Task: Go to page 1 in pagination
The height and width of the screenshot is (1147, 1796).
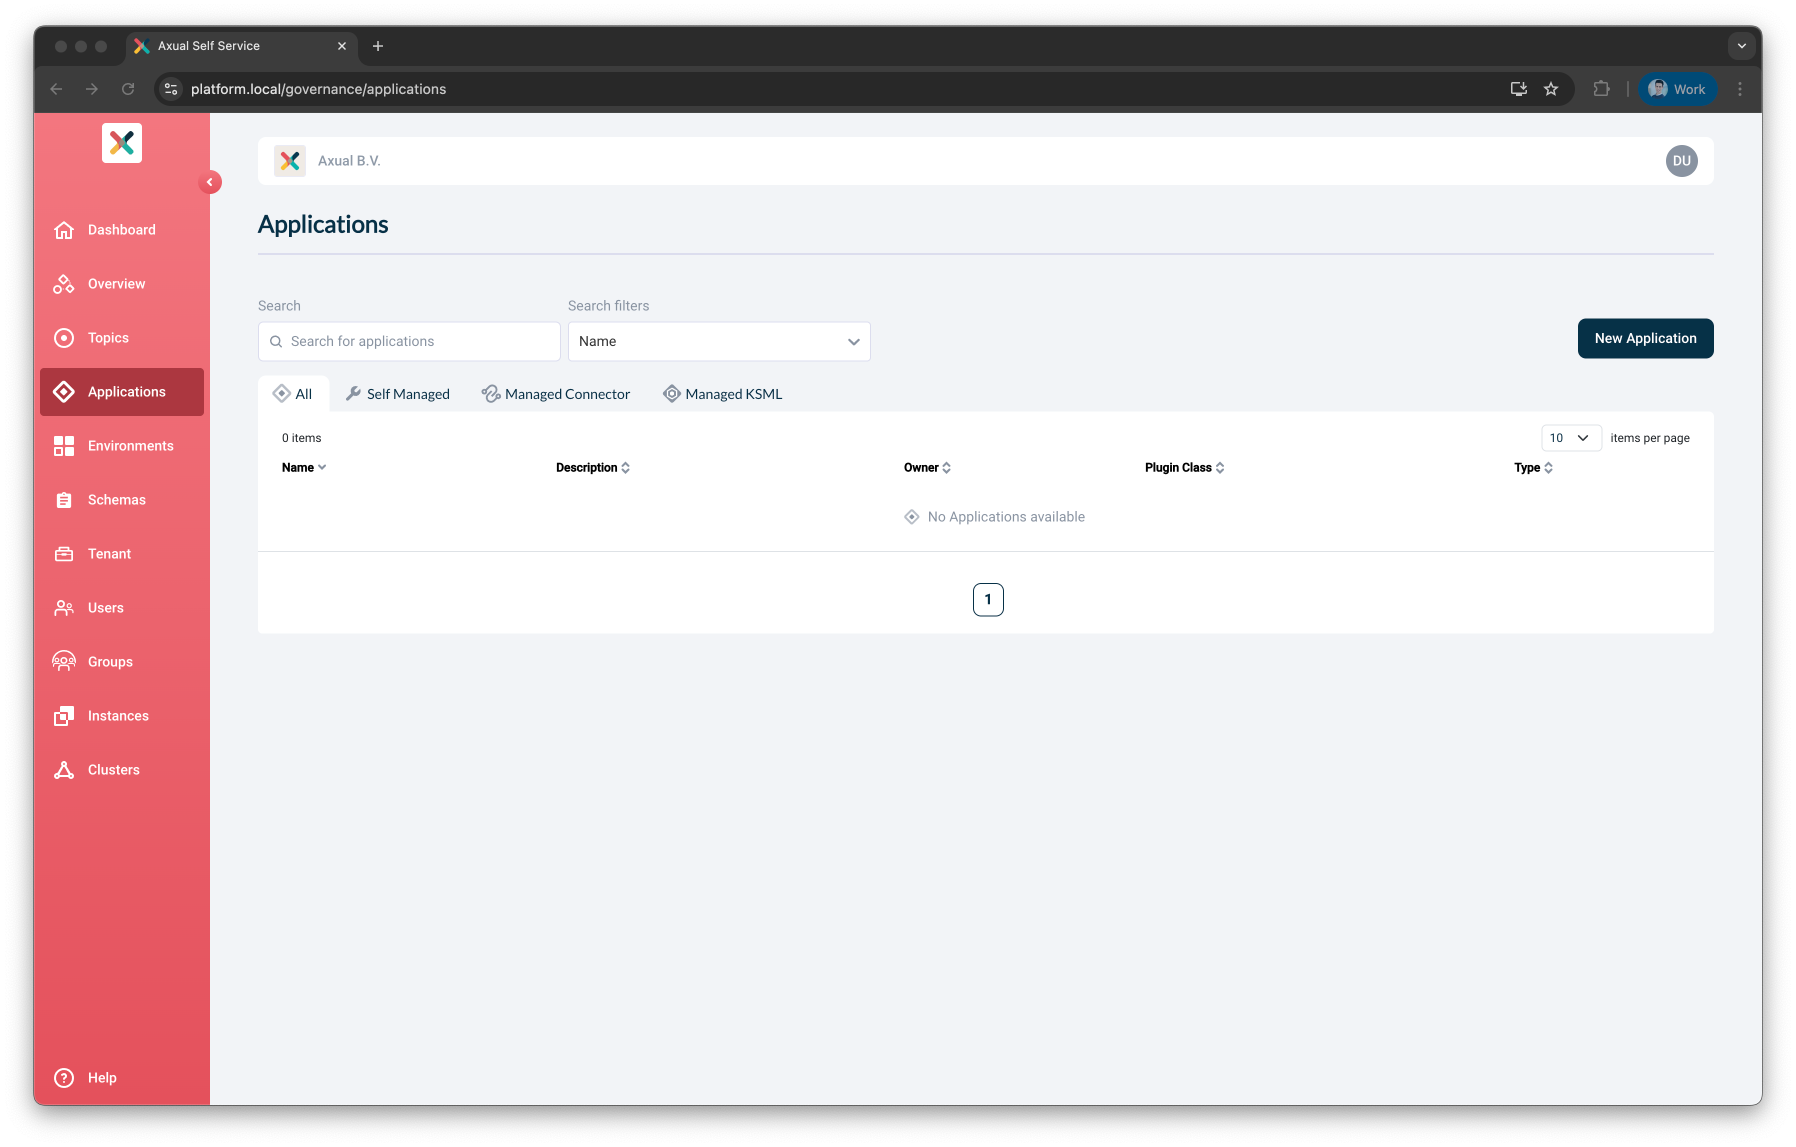Action: 988,600
